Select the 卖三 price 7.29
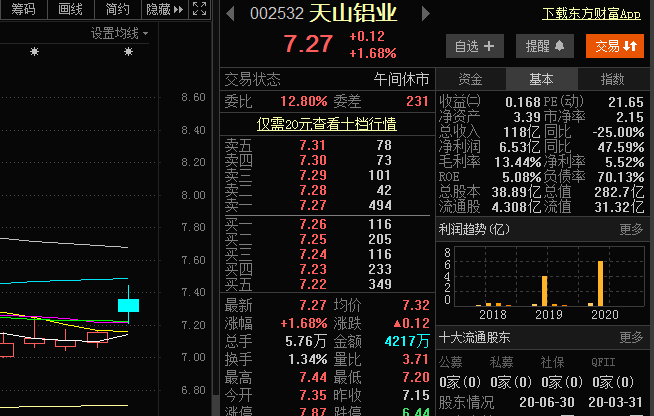The image size is (654, 416). (x=312, y=175)
